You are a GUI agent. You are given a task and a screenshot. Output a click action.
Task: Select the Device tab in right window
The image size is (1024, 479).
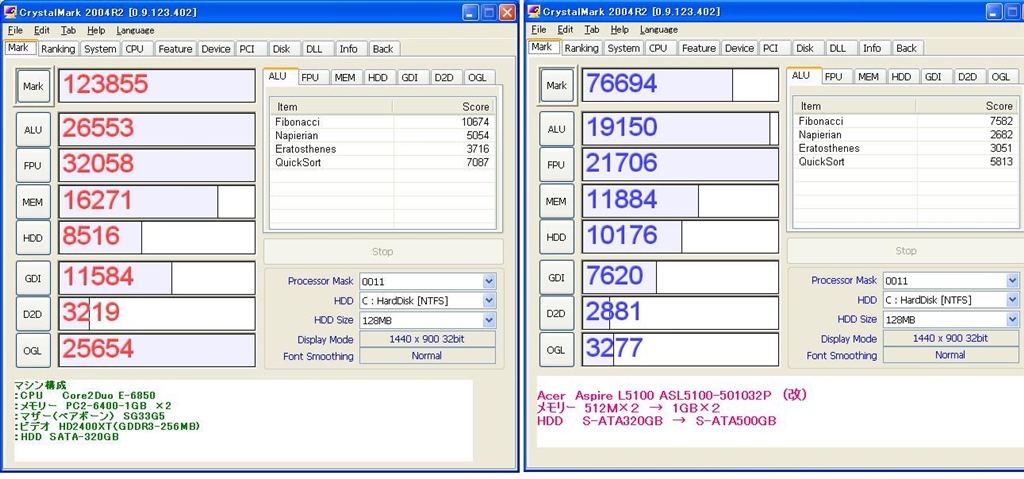pos(739,48)
